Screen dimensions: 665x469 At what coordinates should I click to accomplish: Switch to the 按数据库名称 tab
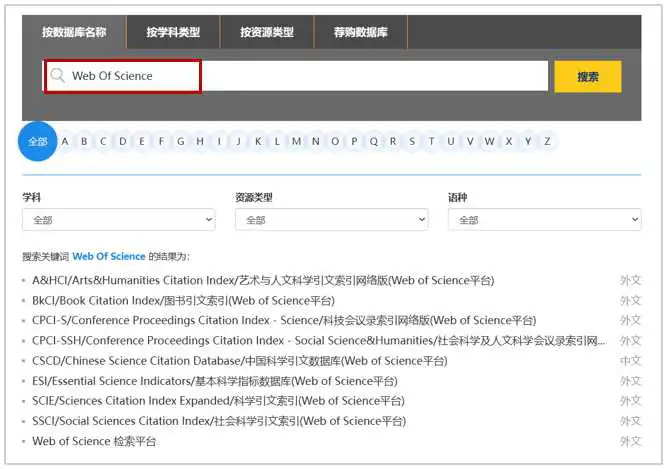(x=74, y=32)
